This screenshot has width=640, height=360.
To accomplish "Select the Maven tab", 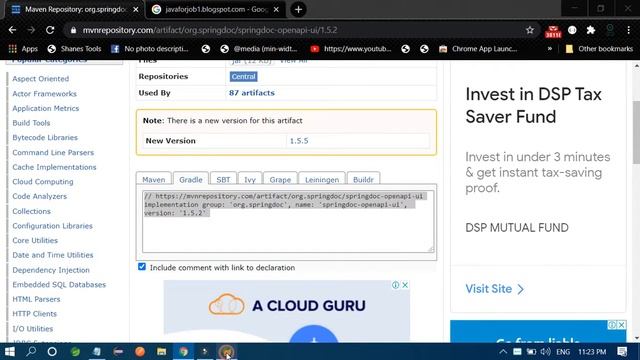I will click(153, 180).
